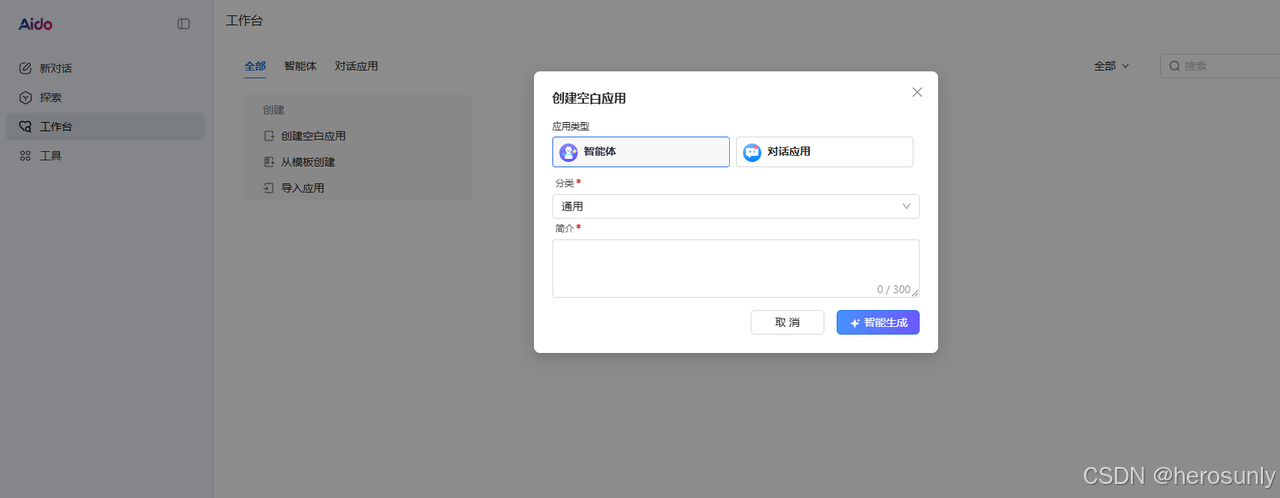Click into the 简介 text area

[735, 266]
